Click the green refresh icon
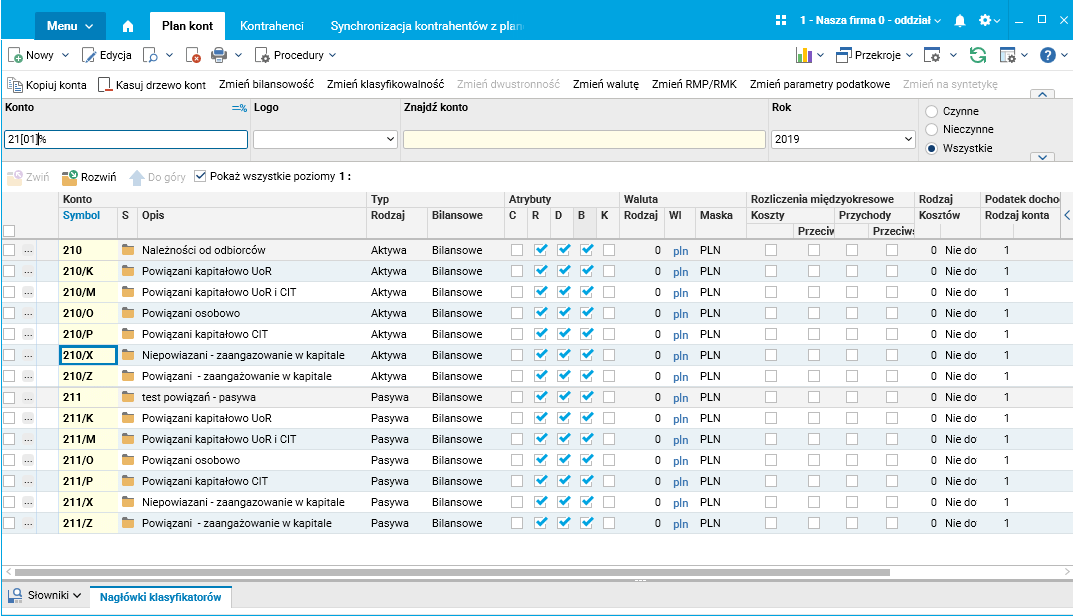This screenshot has height=616, width=1073. point(977,55)
